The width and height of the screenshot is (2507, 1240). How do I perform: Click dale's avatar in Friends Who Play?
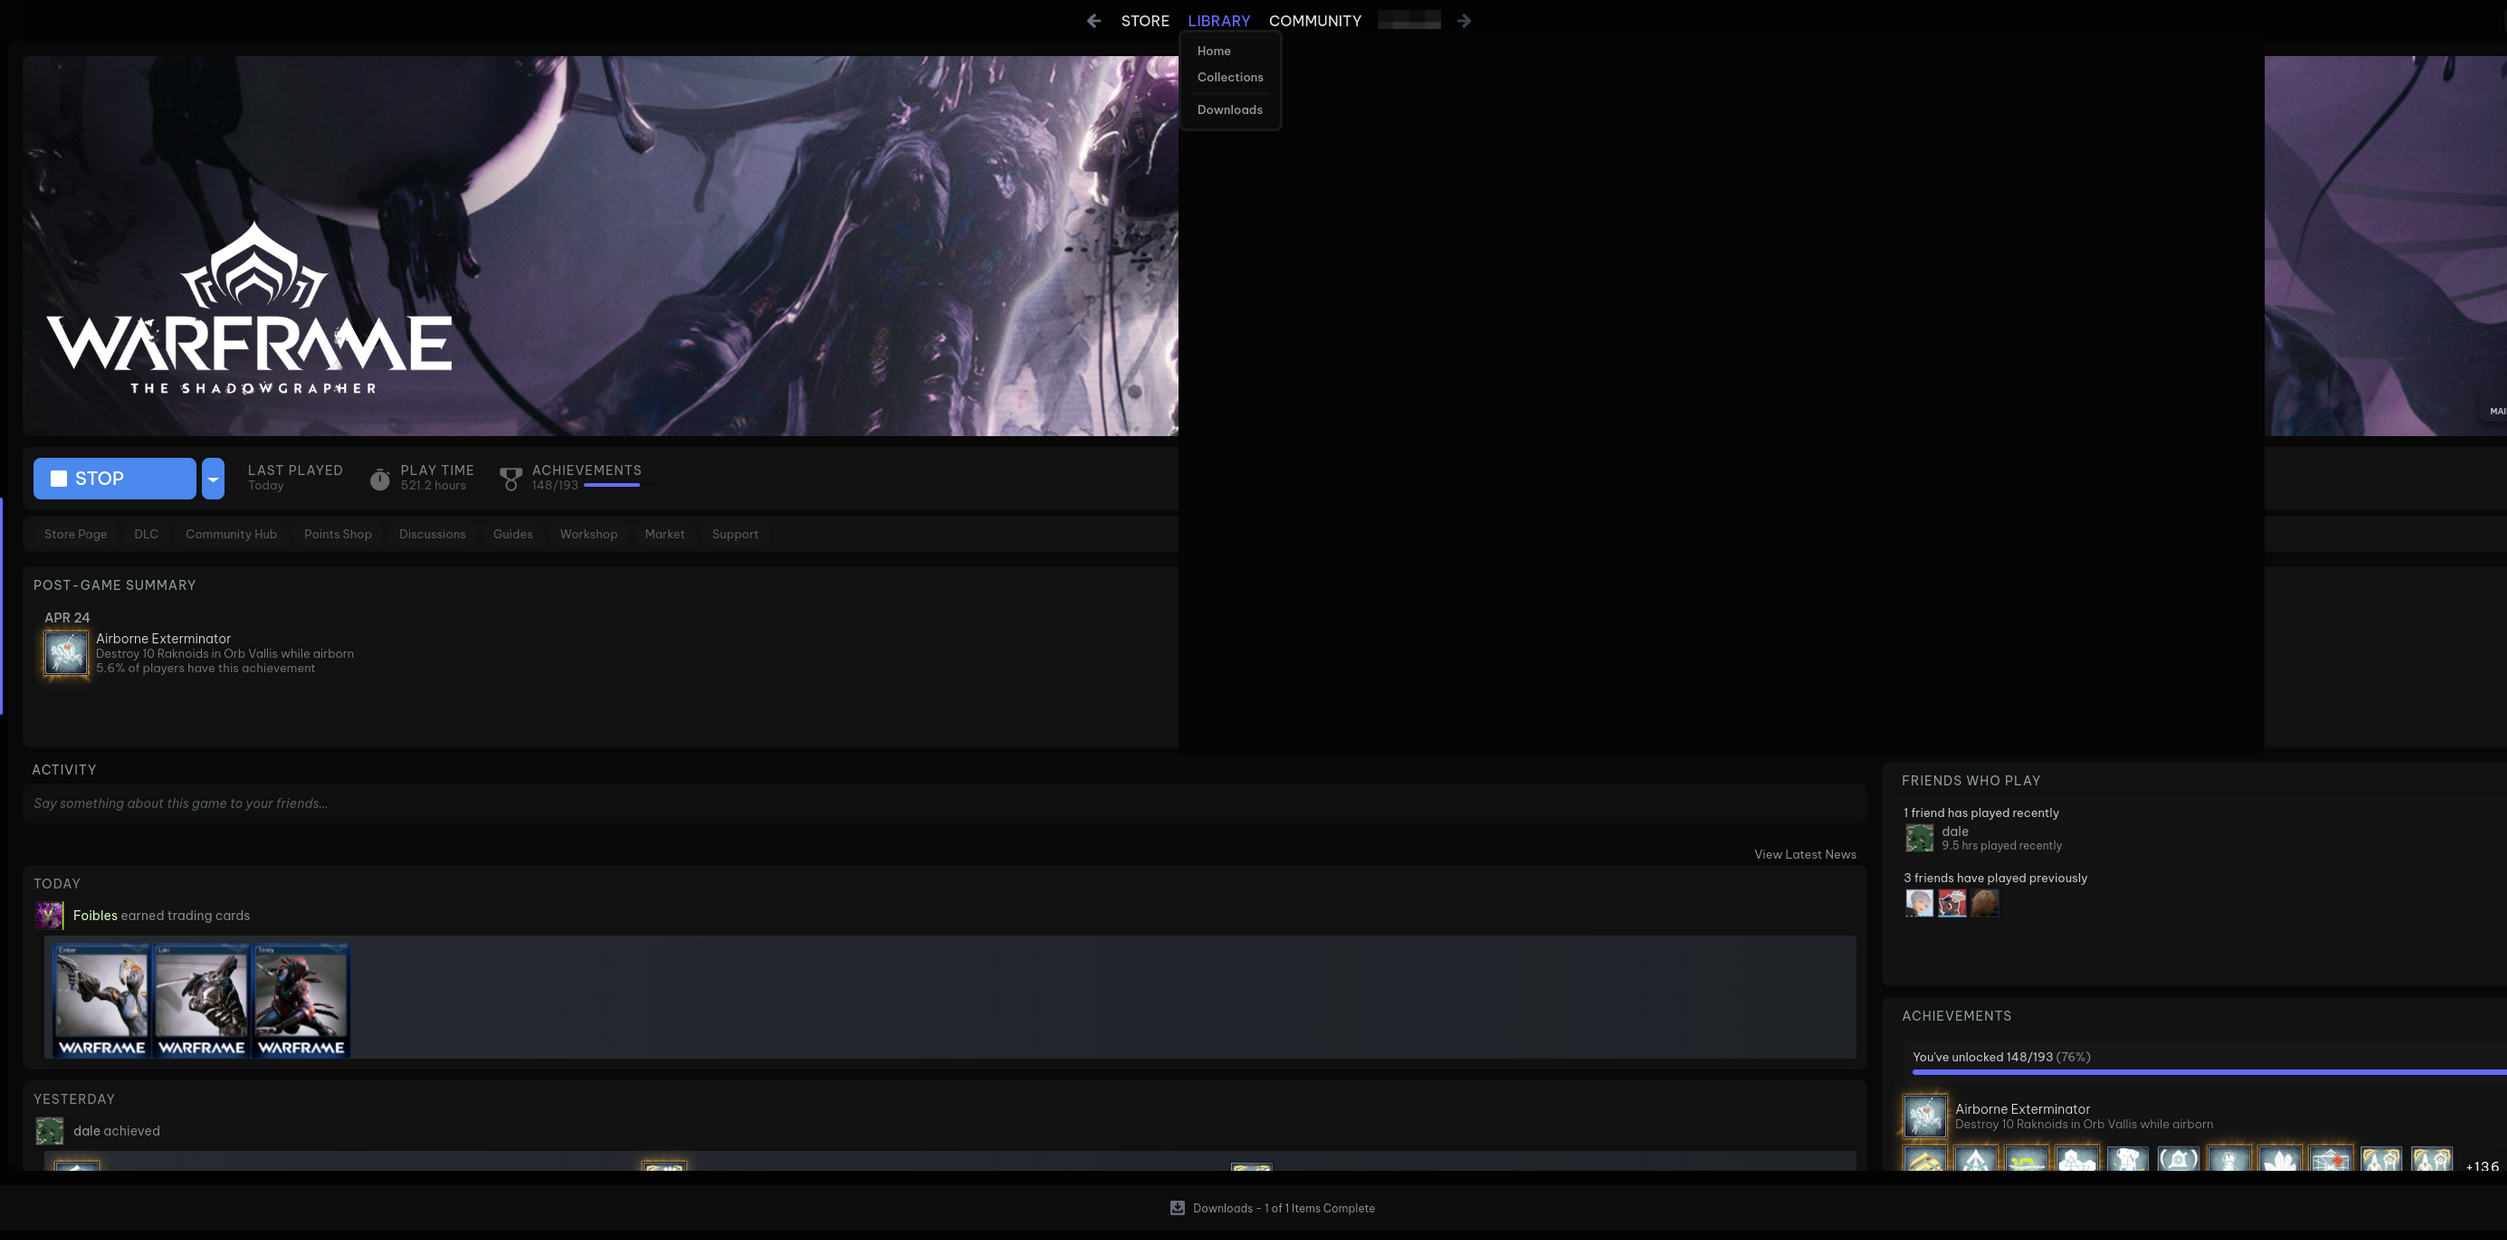pos(1918,838)
